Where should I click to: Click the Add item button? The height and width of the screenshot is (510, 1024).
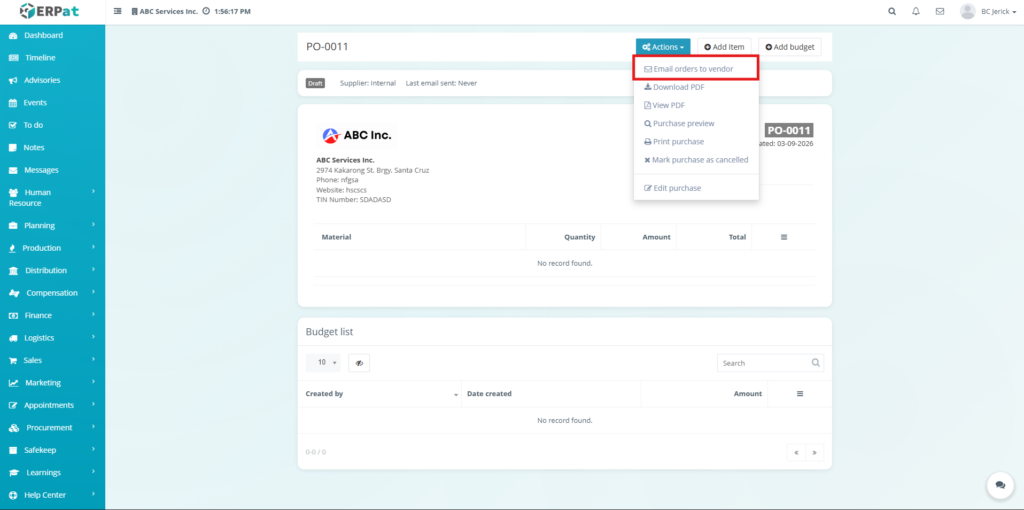point(724,47)
